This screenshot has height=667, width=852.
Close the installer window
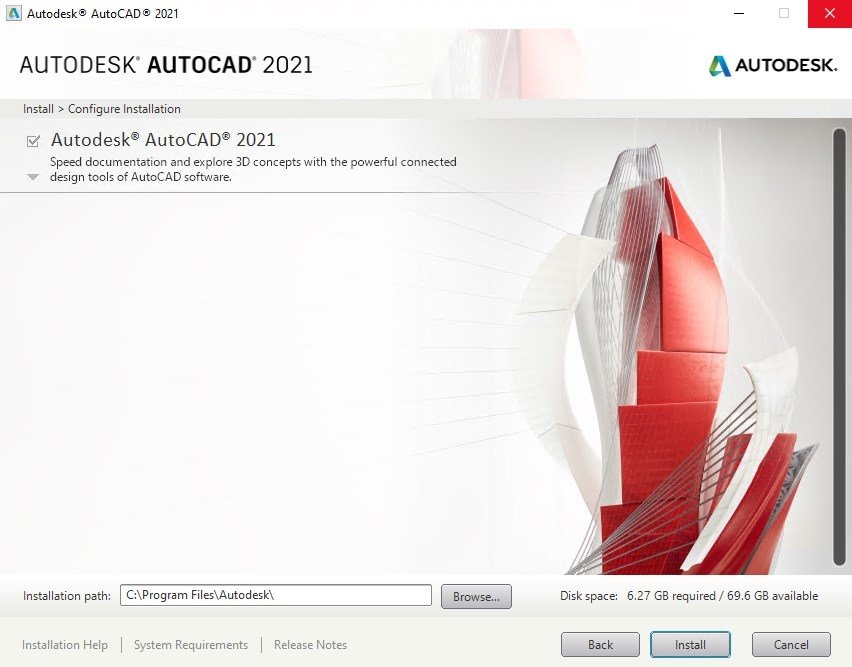point(830,14)
